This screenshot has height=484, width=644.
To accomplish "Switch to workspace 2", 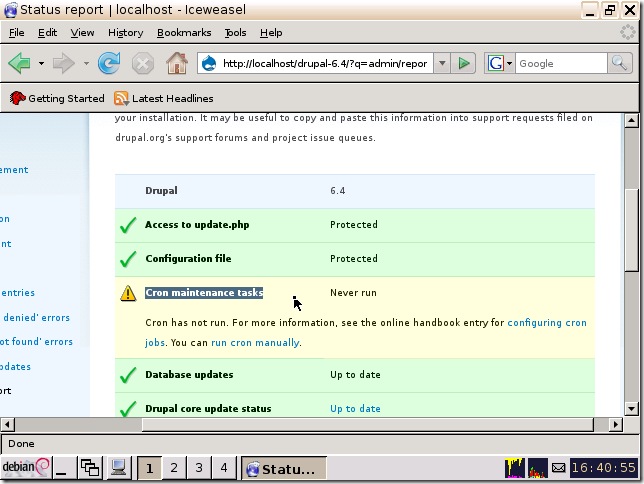I will click(x=174, y=468).
